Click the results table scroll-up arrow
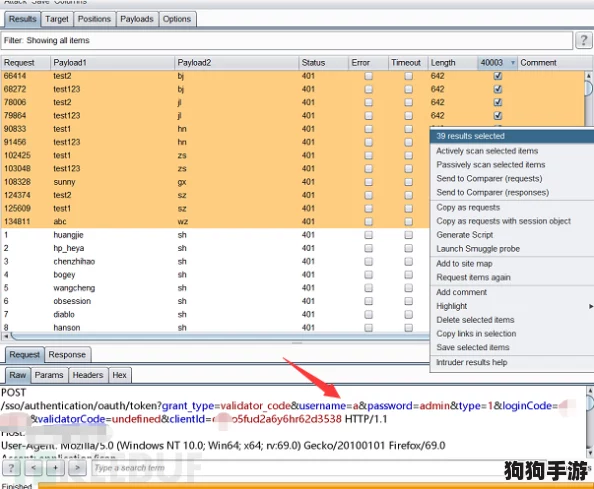 589,76
